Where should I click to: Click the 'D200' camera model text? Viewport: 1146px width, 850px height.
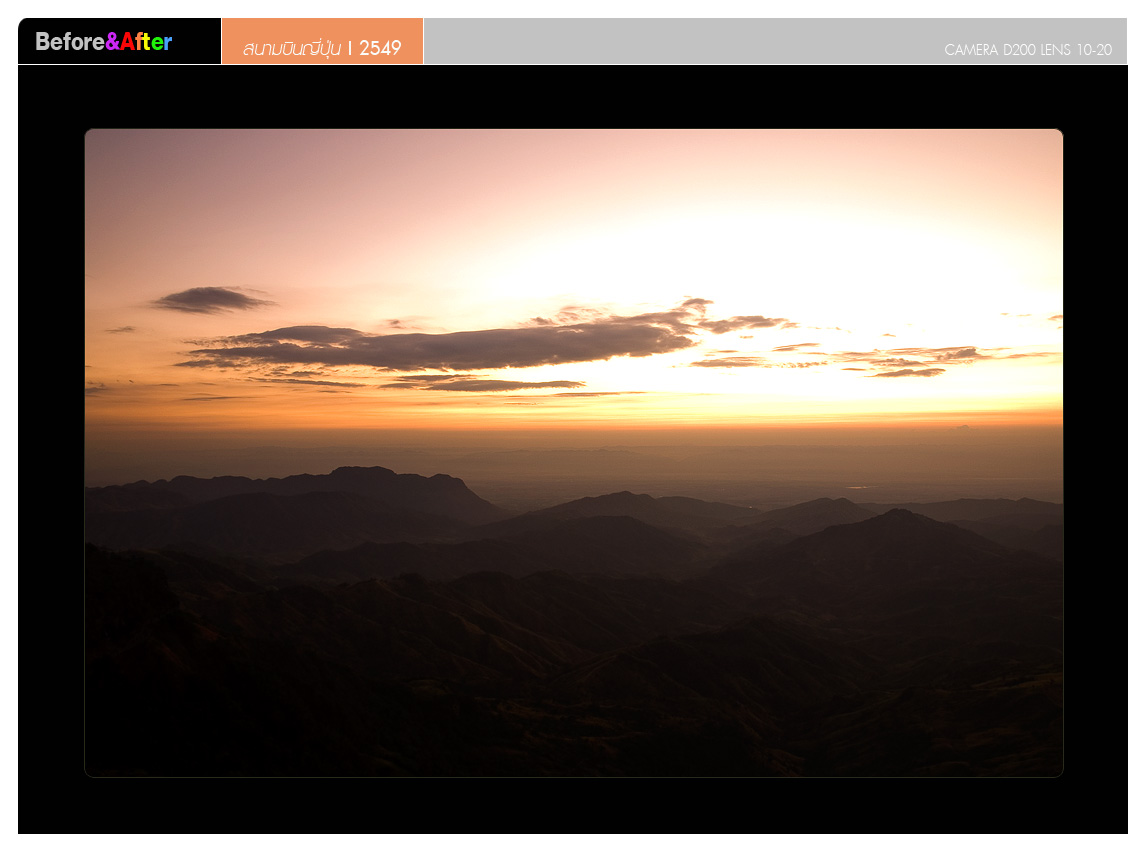[1019, 50]
